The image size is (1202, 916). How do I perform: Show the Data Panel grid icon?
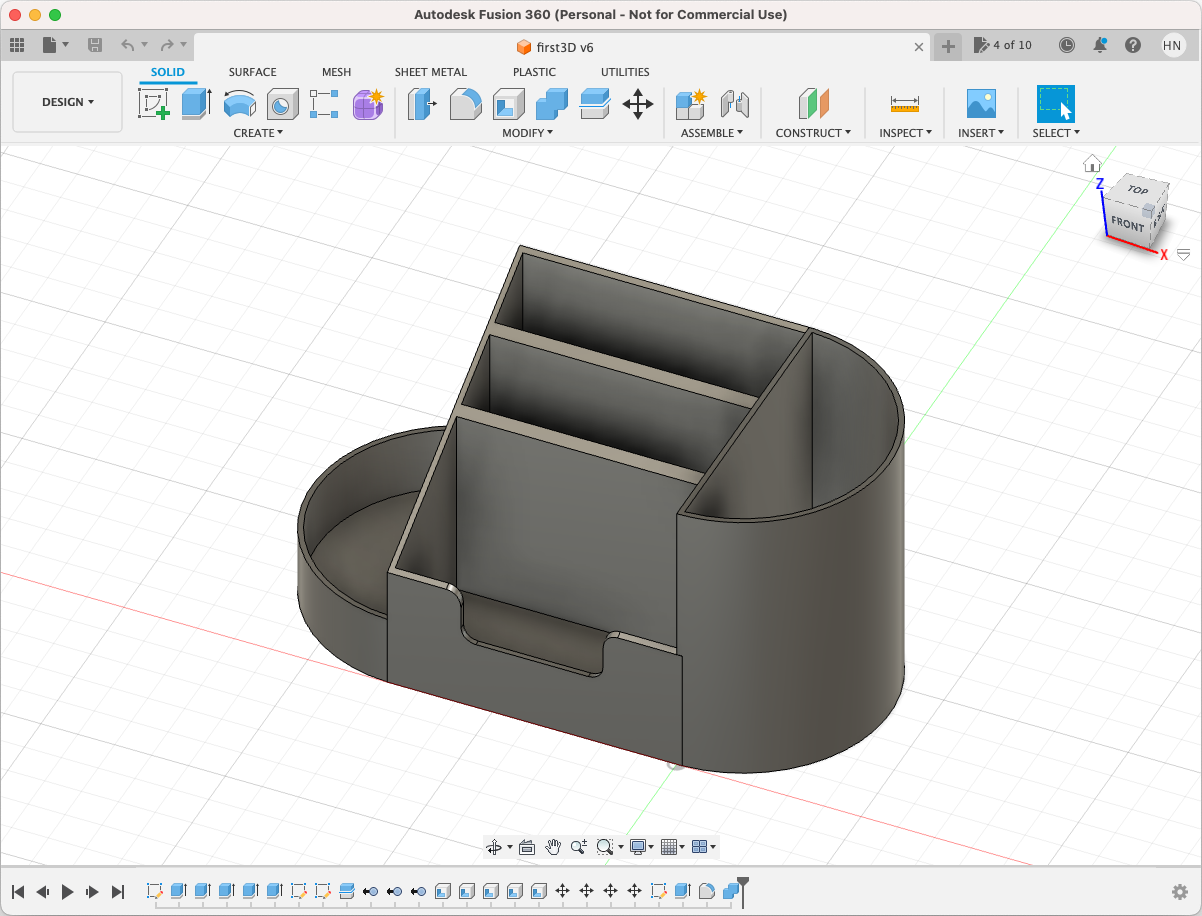tap(16, 45)
